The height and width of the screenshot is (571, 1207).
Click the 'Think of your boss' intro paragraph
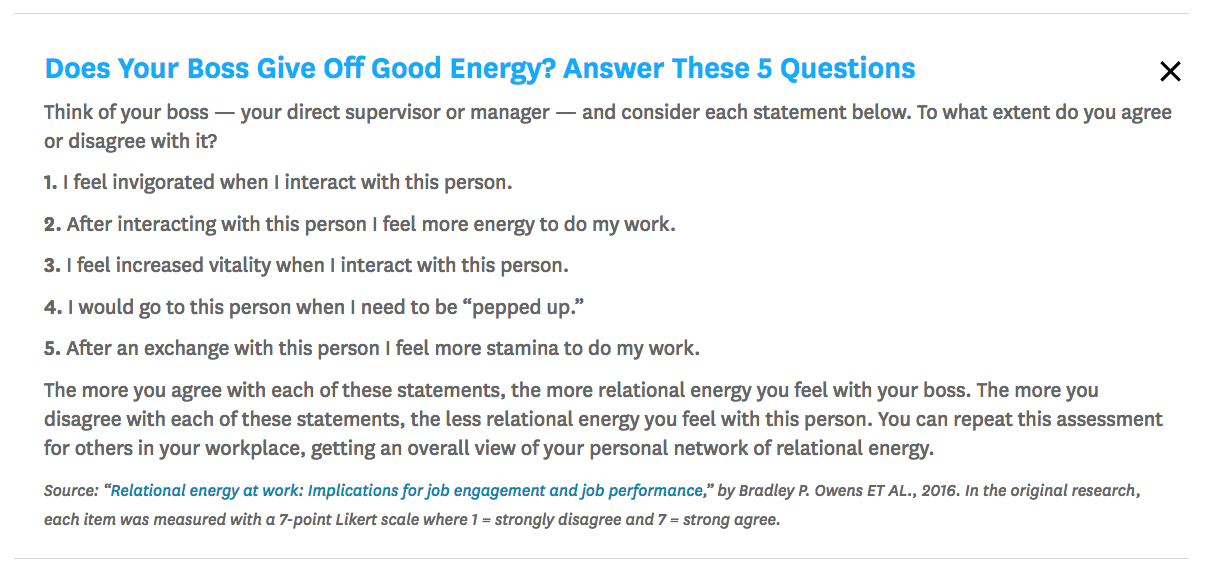[x=608, y=127]
